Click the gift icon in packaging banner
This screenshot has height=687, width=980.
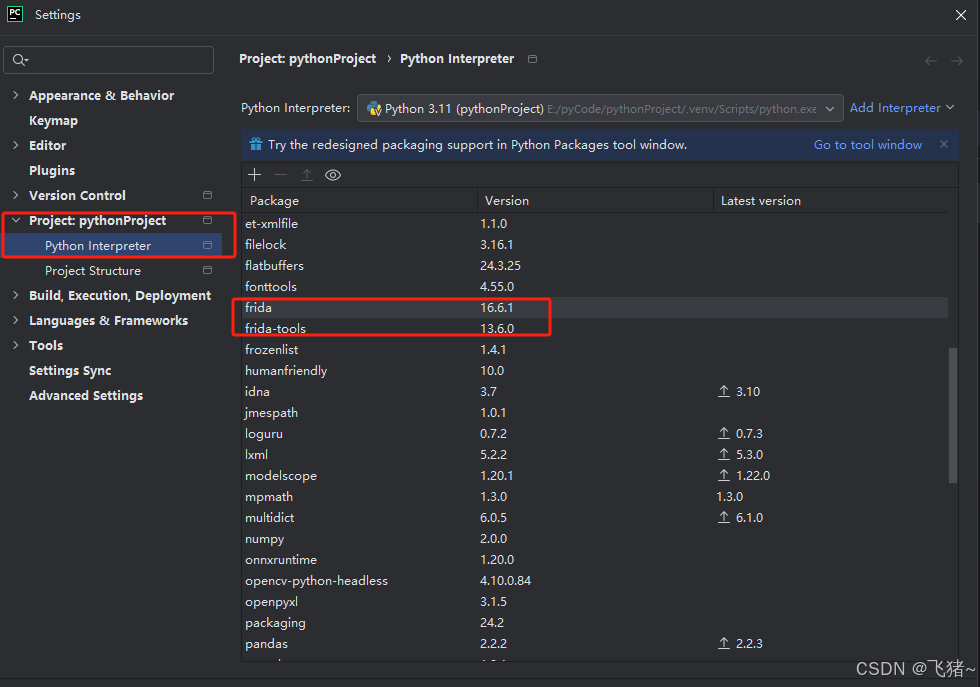coord(256,144)
